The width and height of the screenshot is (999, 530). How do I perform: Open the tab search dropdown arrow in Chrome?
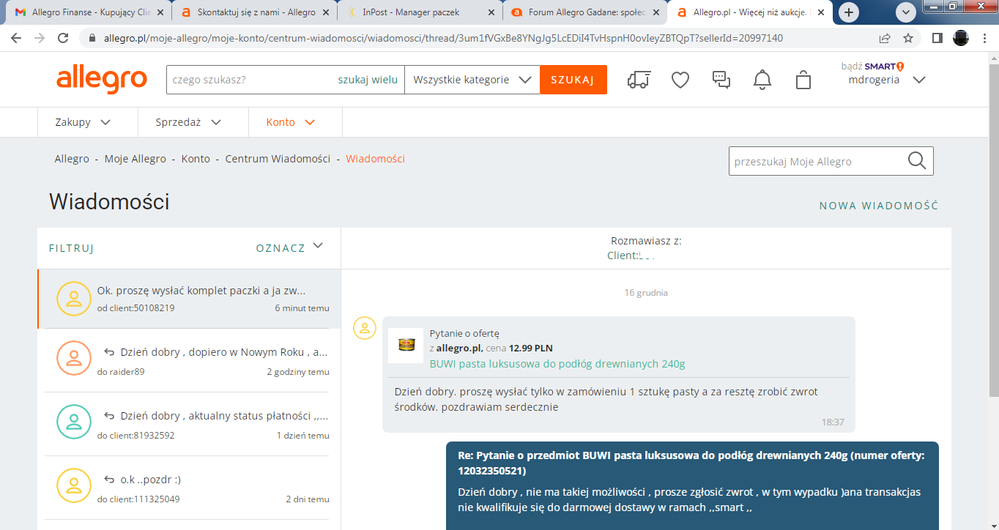(906, 12)
